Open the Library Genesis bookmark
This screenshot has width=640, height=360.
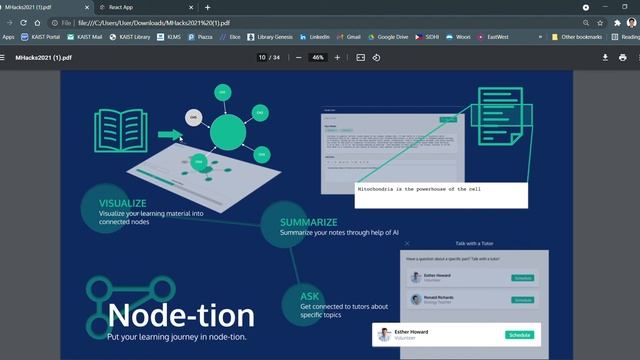tap(270, 37)
